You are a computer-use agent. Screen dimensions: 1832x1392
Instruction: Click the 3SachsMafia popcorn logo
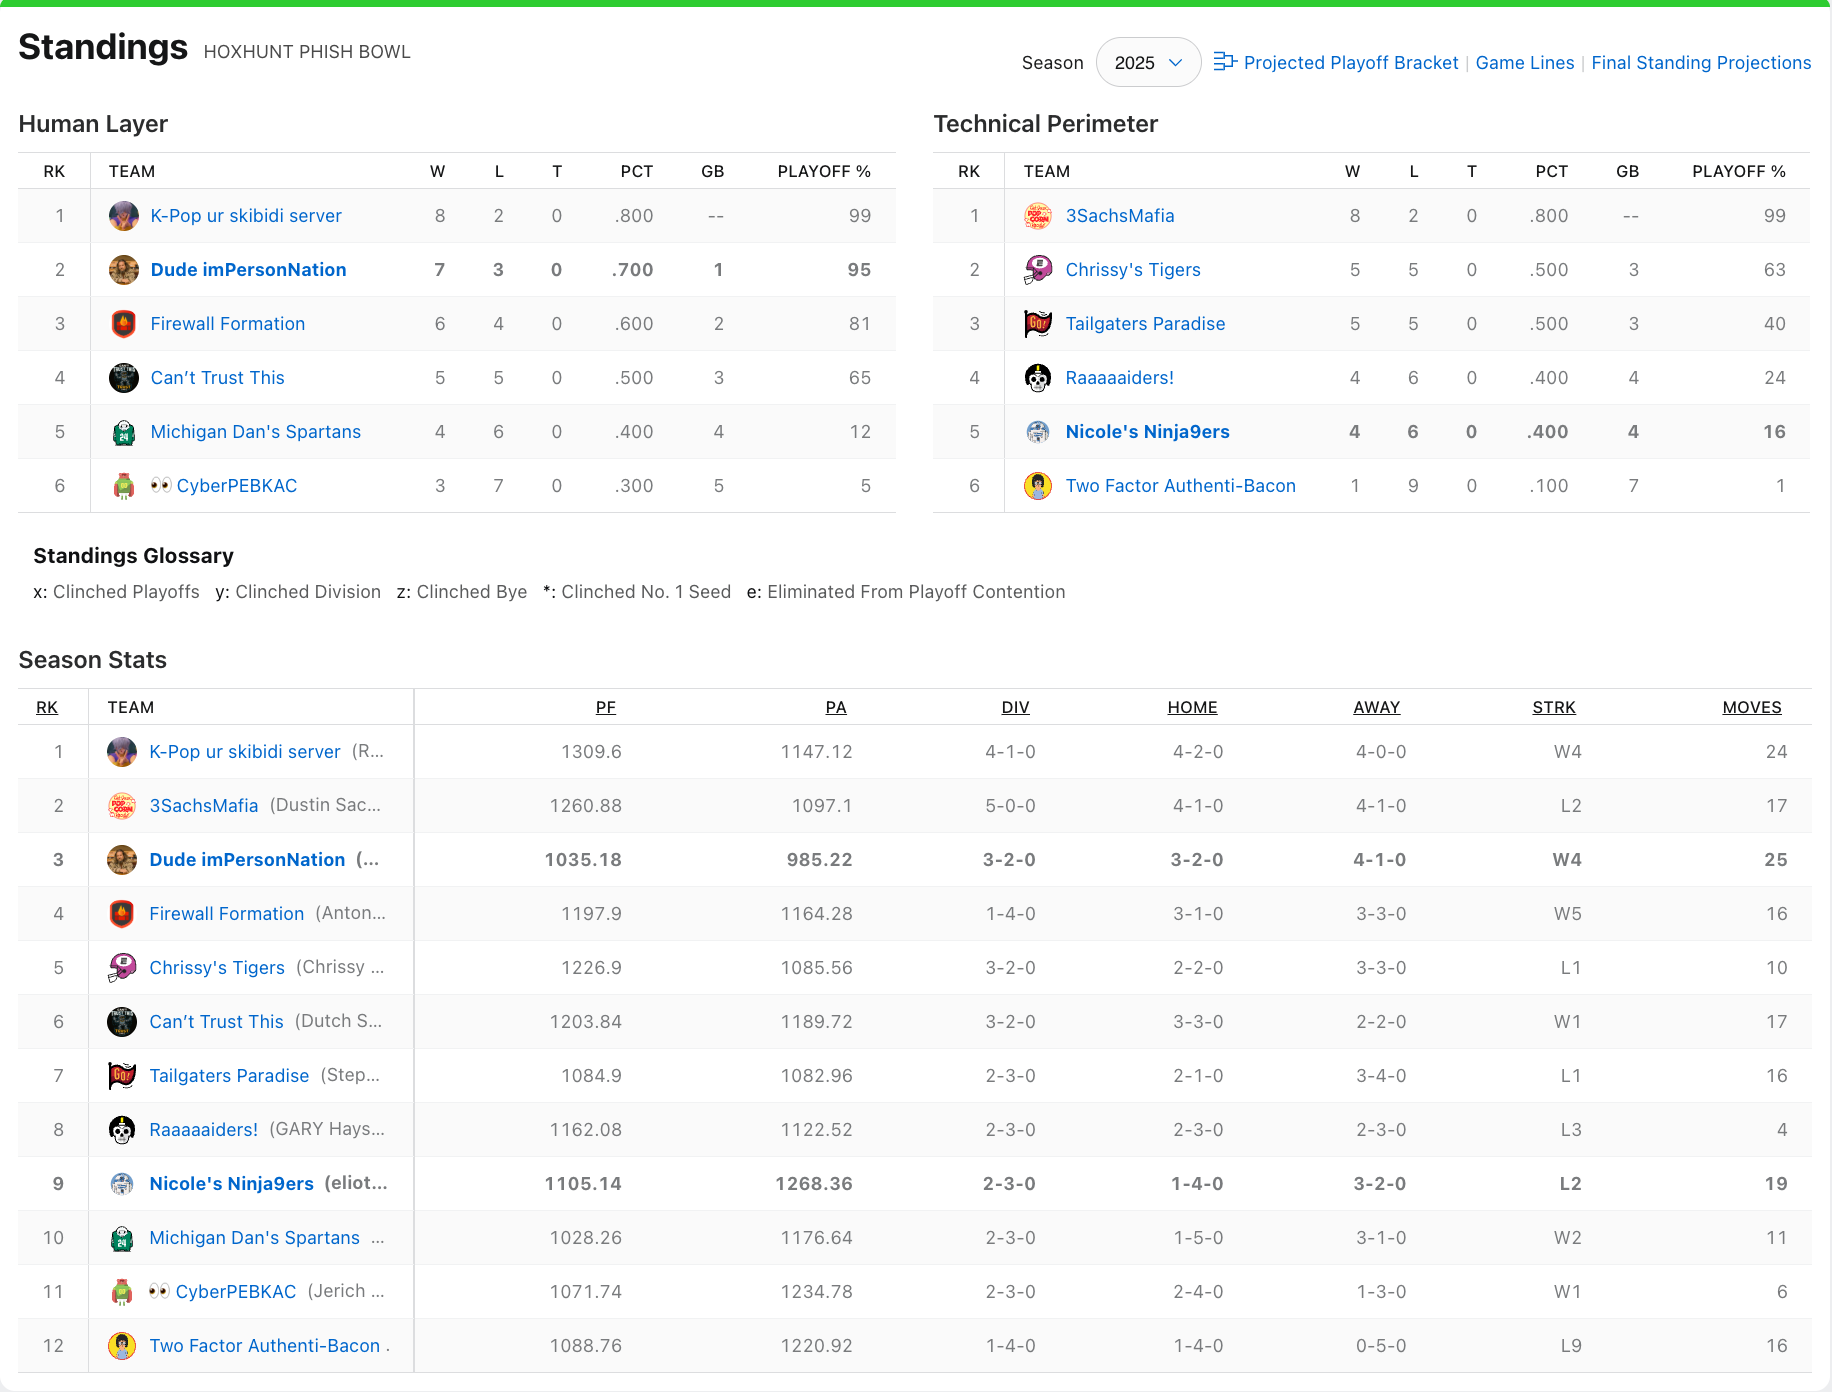pyautogui.click(x=1038, y=215)
